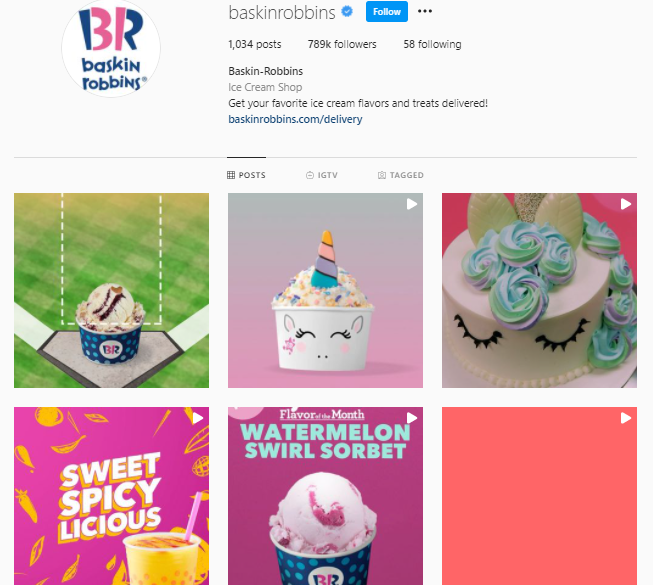The height and width of the screenshot is (585, 653).
Task: Click the video icon on unicorn cake post
Action: pos(626,204)
